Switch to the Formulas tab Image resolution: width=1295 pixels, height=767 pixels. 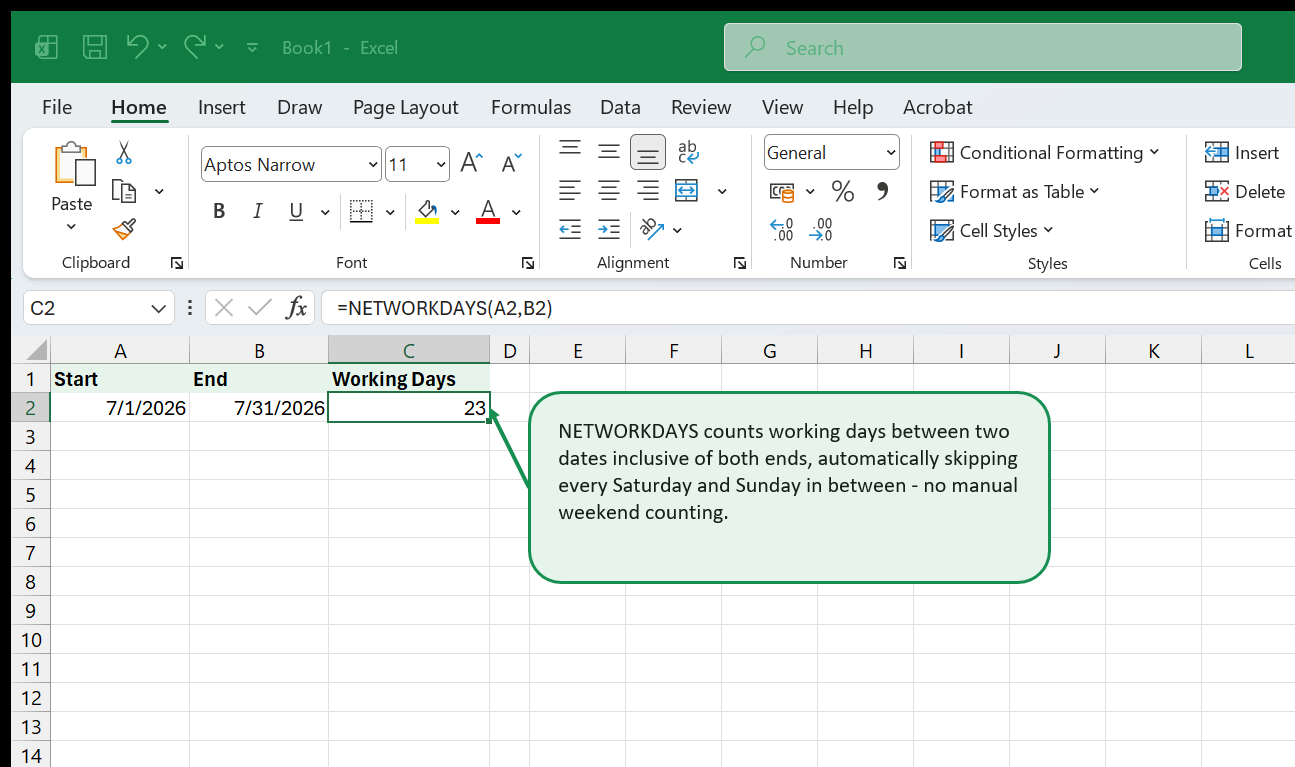531,107
